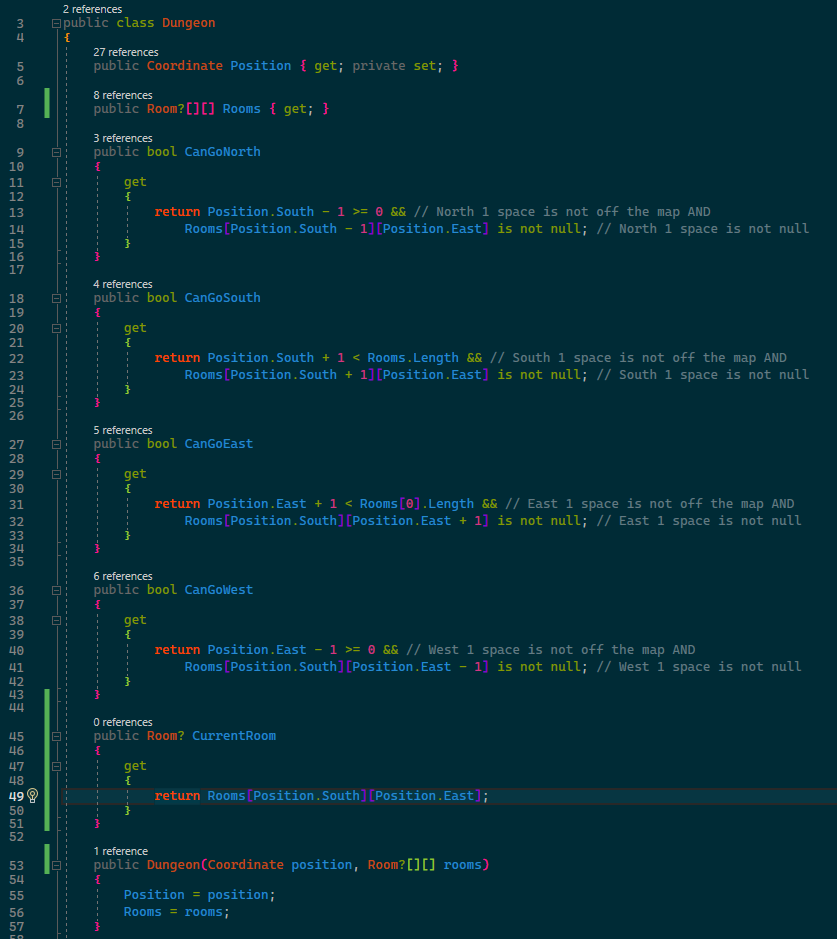This screenshot has height=939, width=837.
Task: Click the Rooms property name on line 7
Action: [242, 109]
